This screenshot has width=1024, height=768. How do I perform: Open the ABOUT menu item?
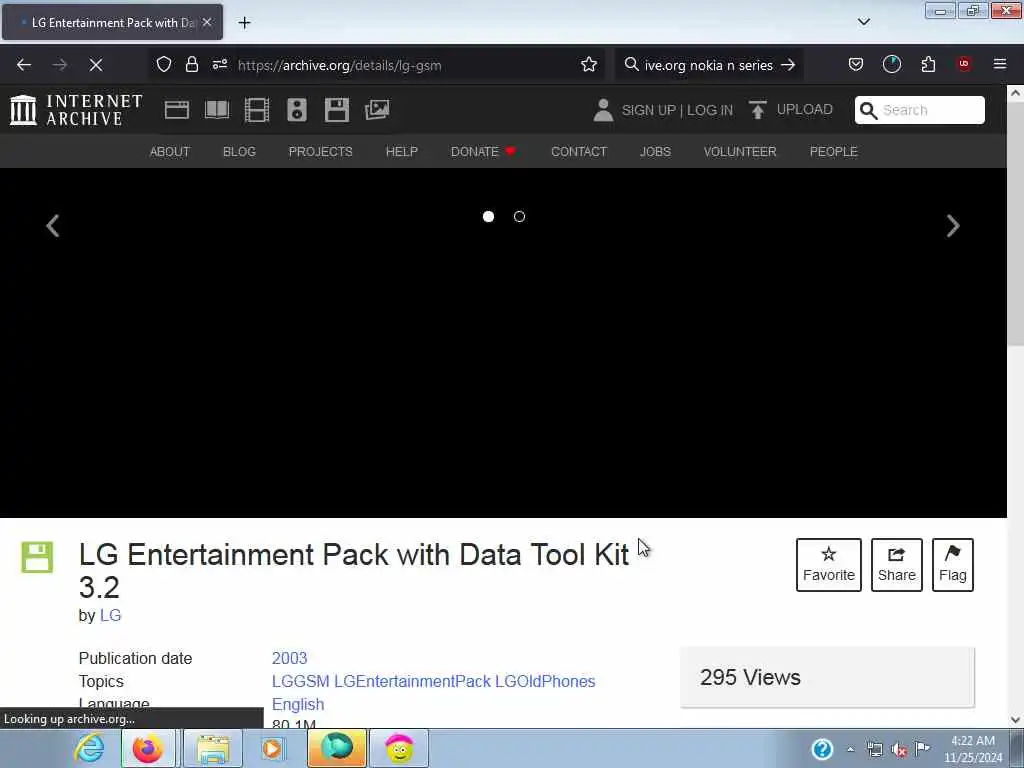pos(170,152)
